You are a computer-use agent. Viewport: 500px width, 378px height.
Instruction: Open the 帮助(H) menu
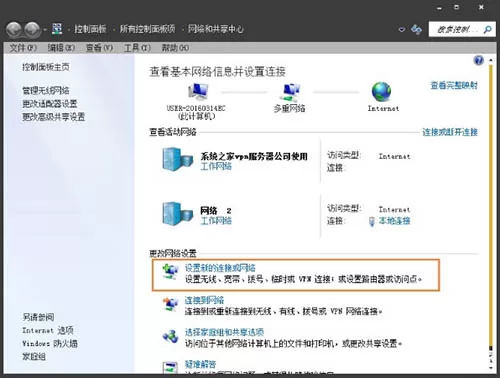[175, 48]
